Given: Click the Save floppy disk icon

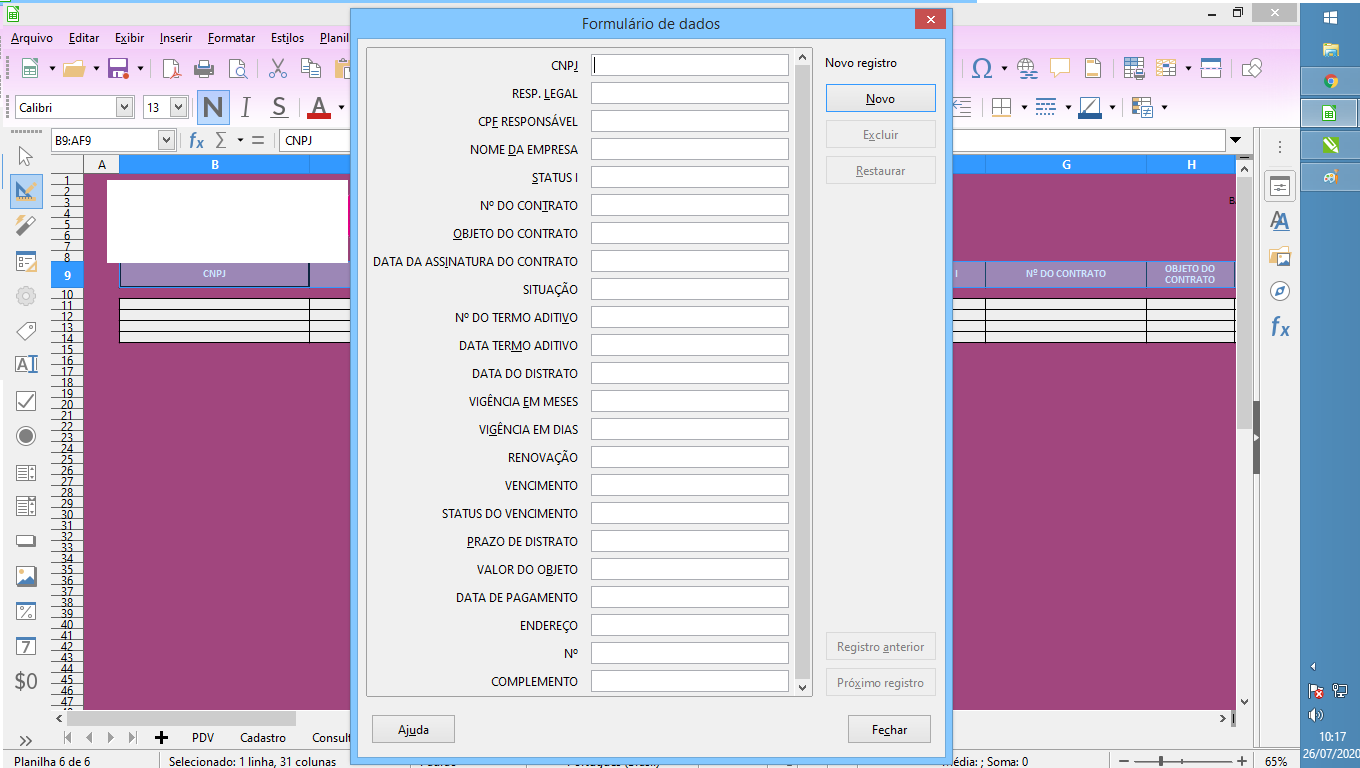Looking at the screenshot, I should click(118, 68).
